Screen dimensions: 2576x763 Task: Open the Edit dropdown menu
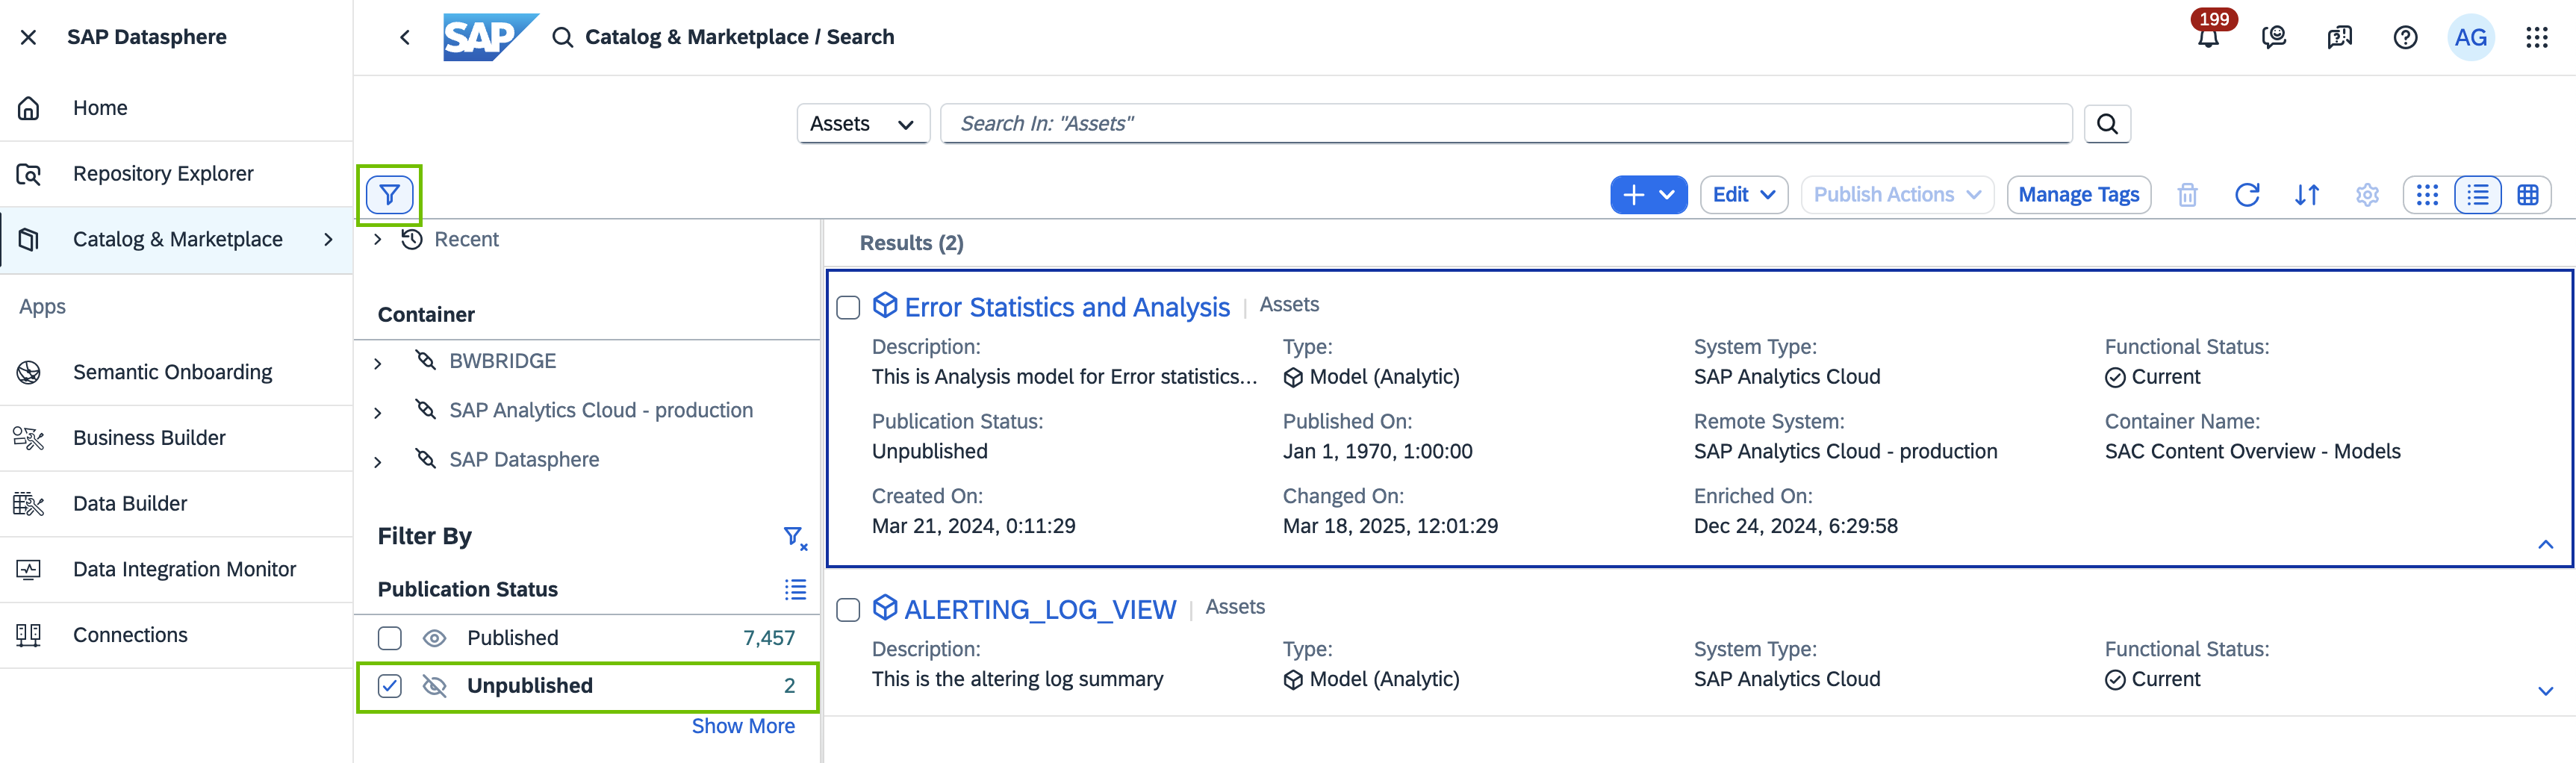point(1743,195)
